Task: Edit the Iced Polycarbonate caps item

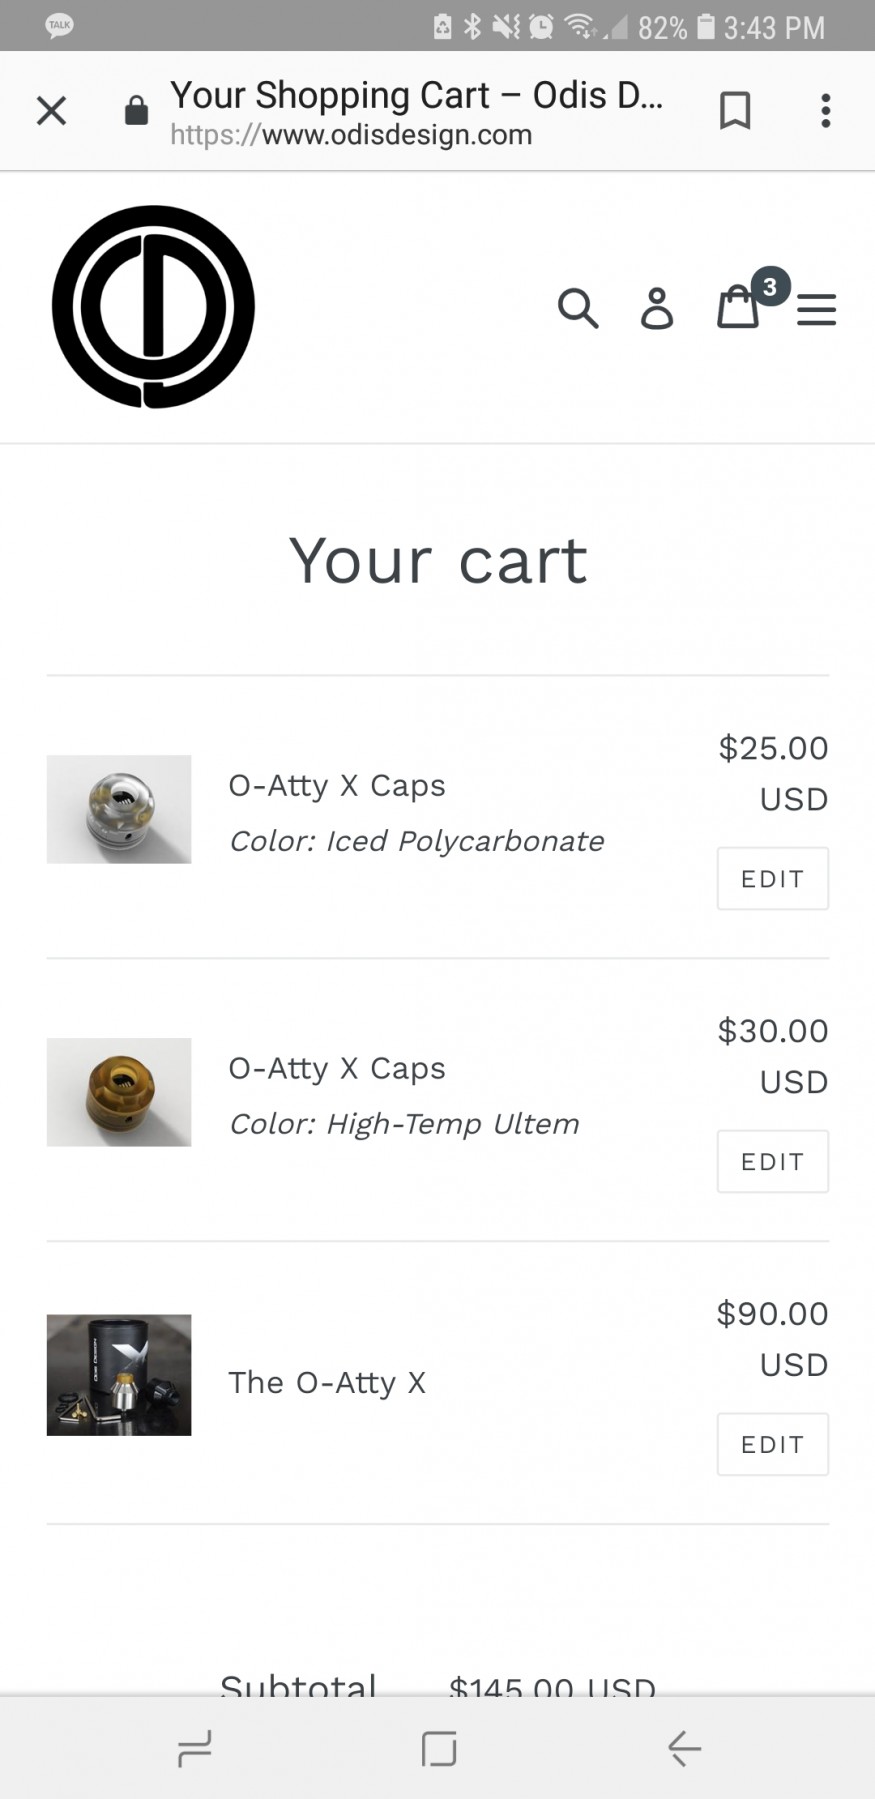Action: pos(772,878)
